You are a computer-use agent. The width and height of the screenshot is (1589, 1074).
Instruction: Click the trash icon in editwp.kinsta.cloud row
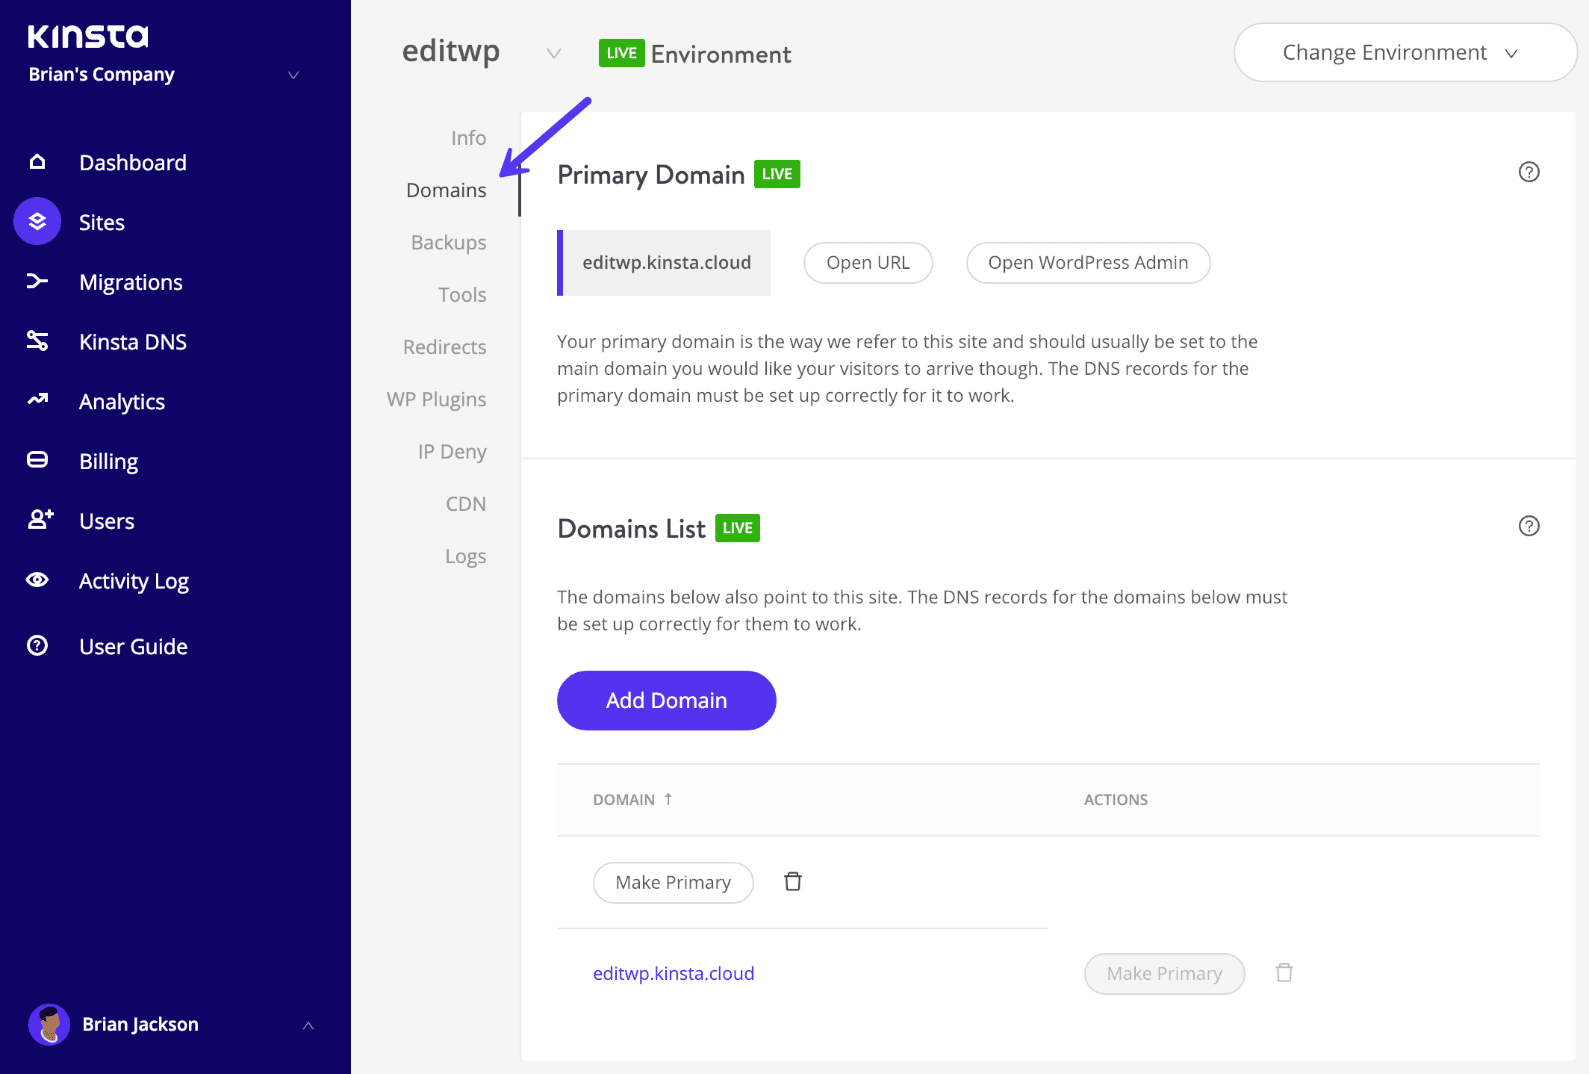point(1284,972)
